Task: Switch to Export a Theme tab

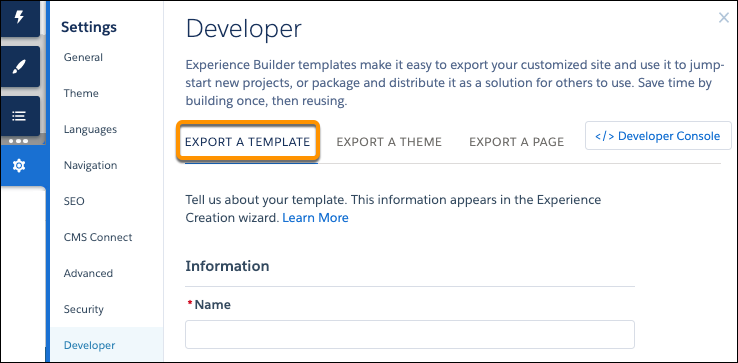Action: [x=389, y=142]
